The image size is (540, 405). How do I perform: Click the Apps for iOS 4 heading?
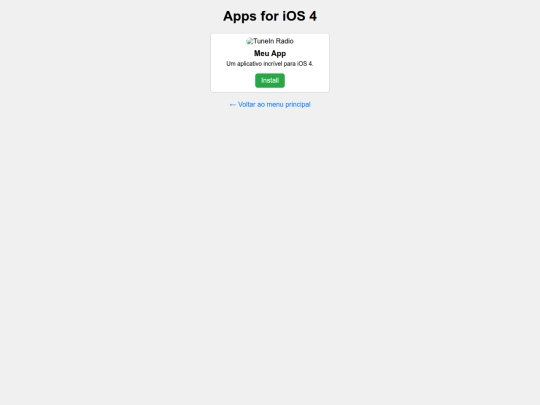[x=270, y=16]
